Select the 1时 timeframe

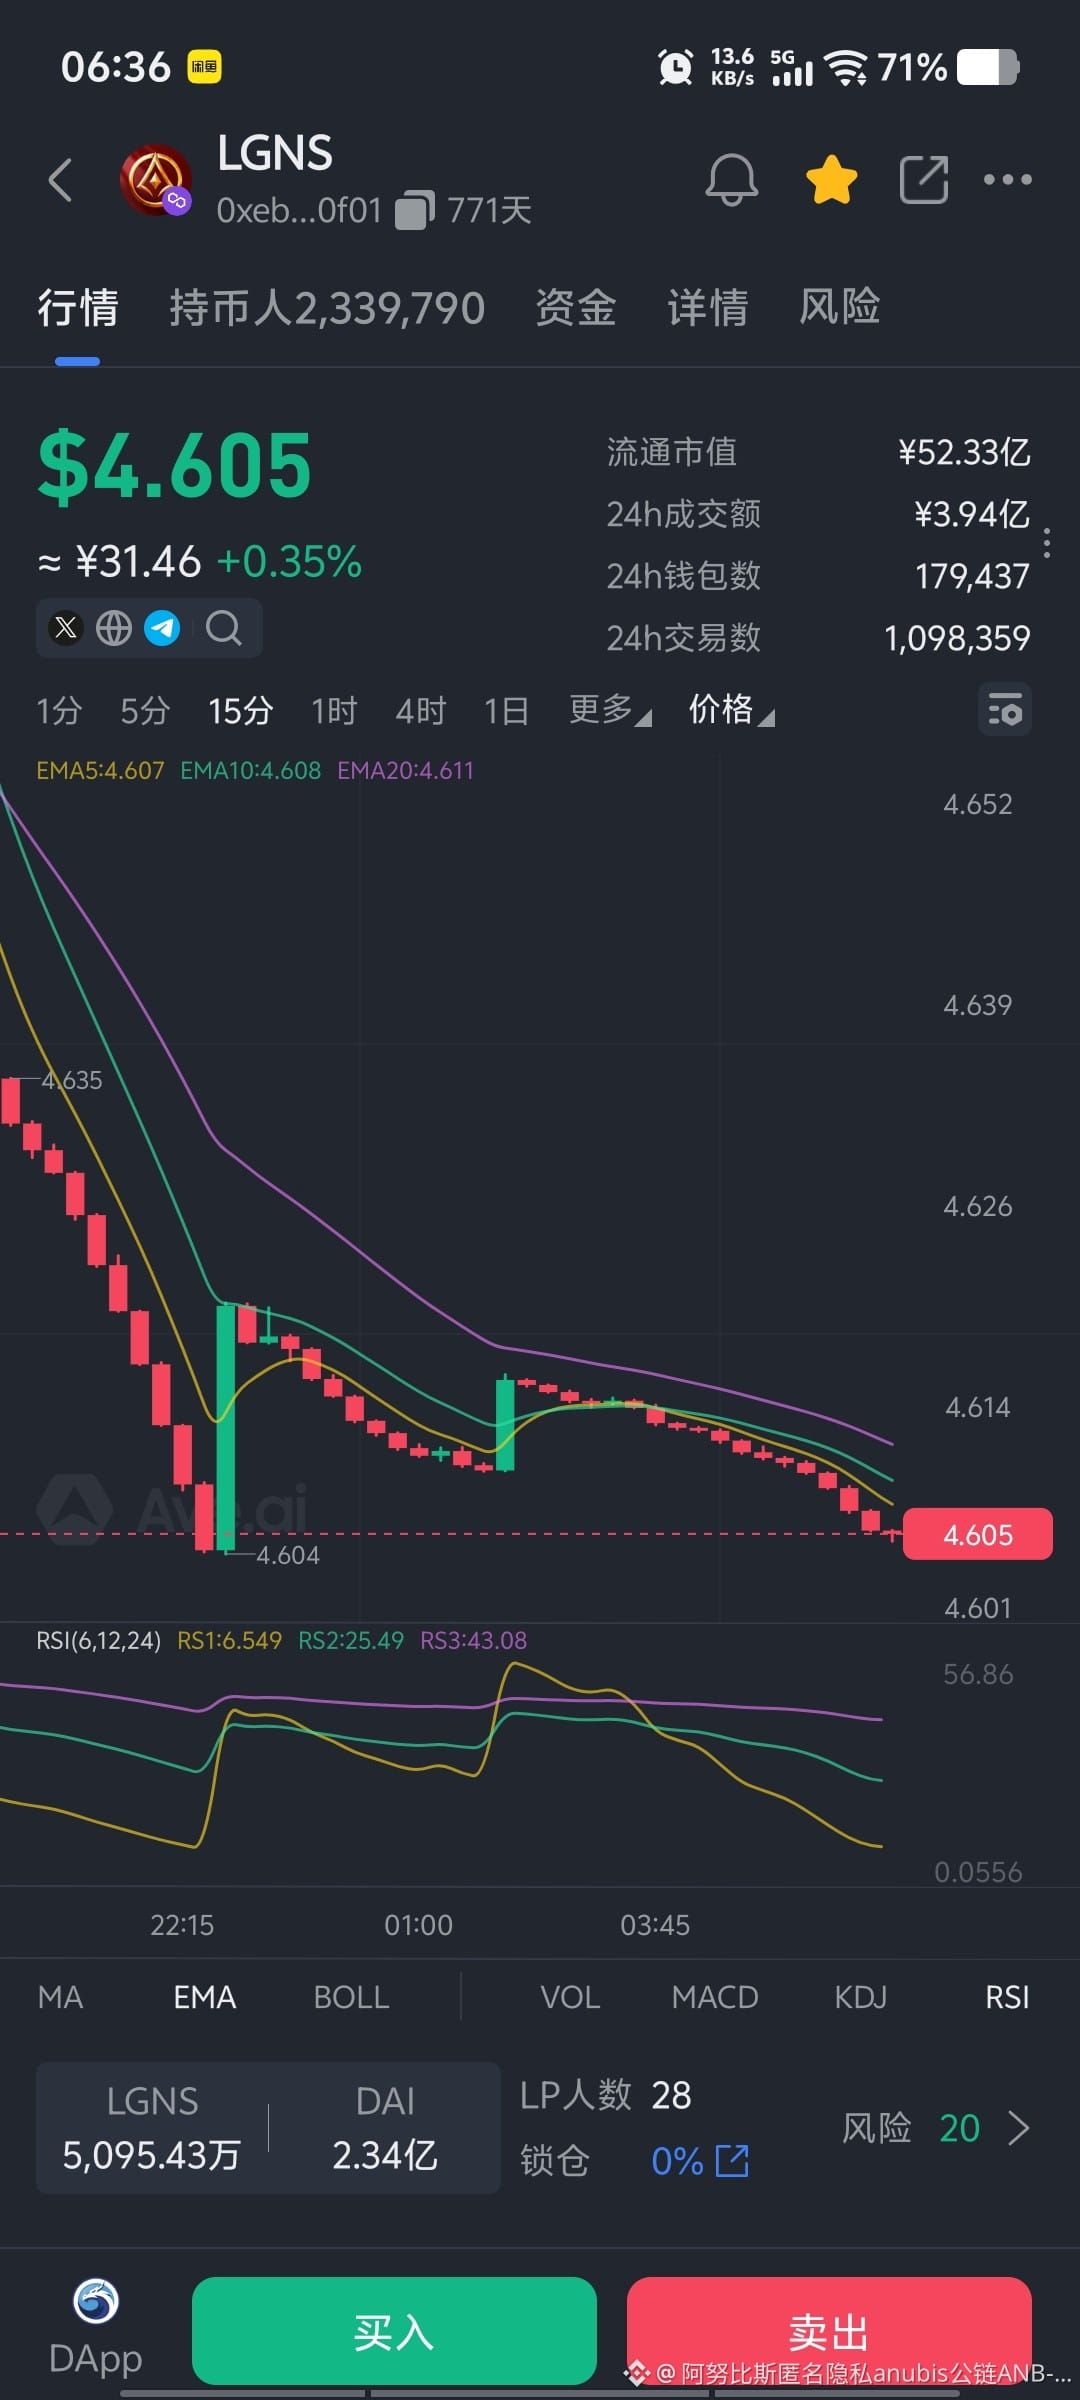click(x=334, y=710)
